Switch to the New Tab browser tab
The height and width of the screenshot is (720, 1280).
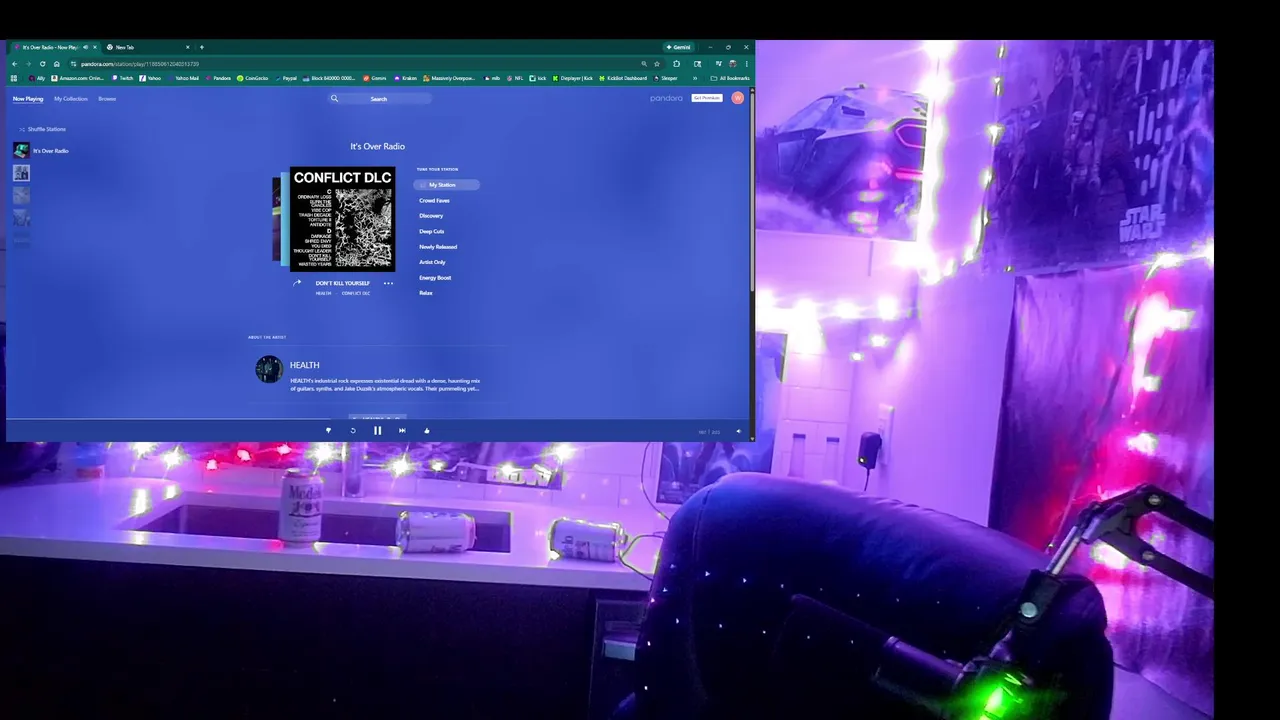coord(147,47)
